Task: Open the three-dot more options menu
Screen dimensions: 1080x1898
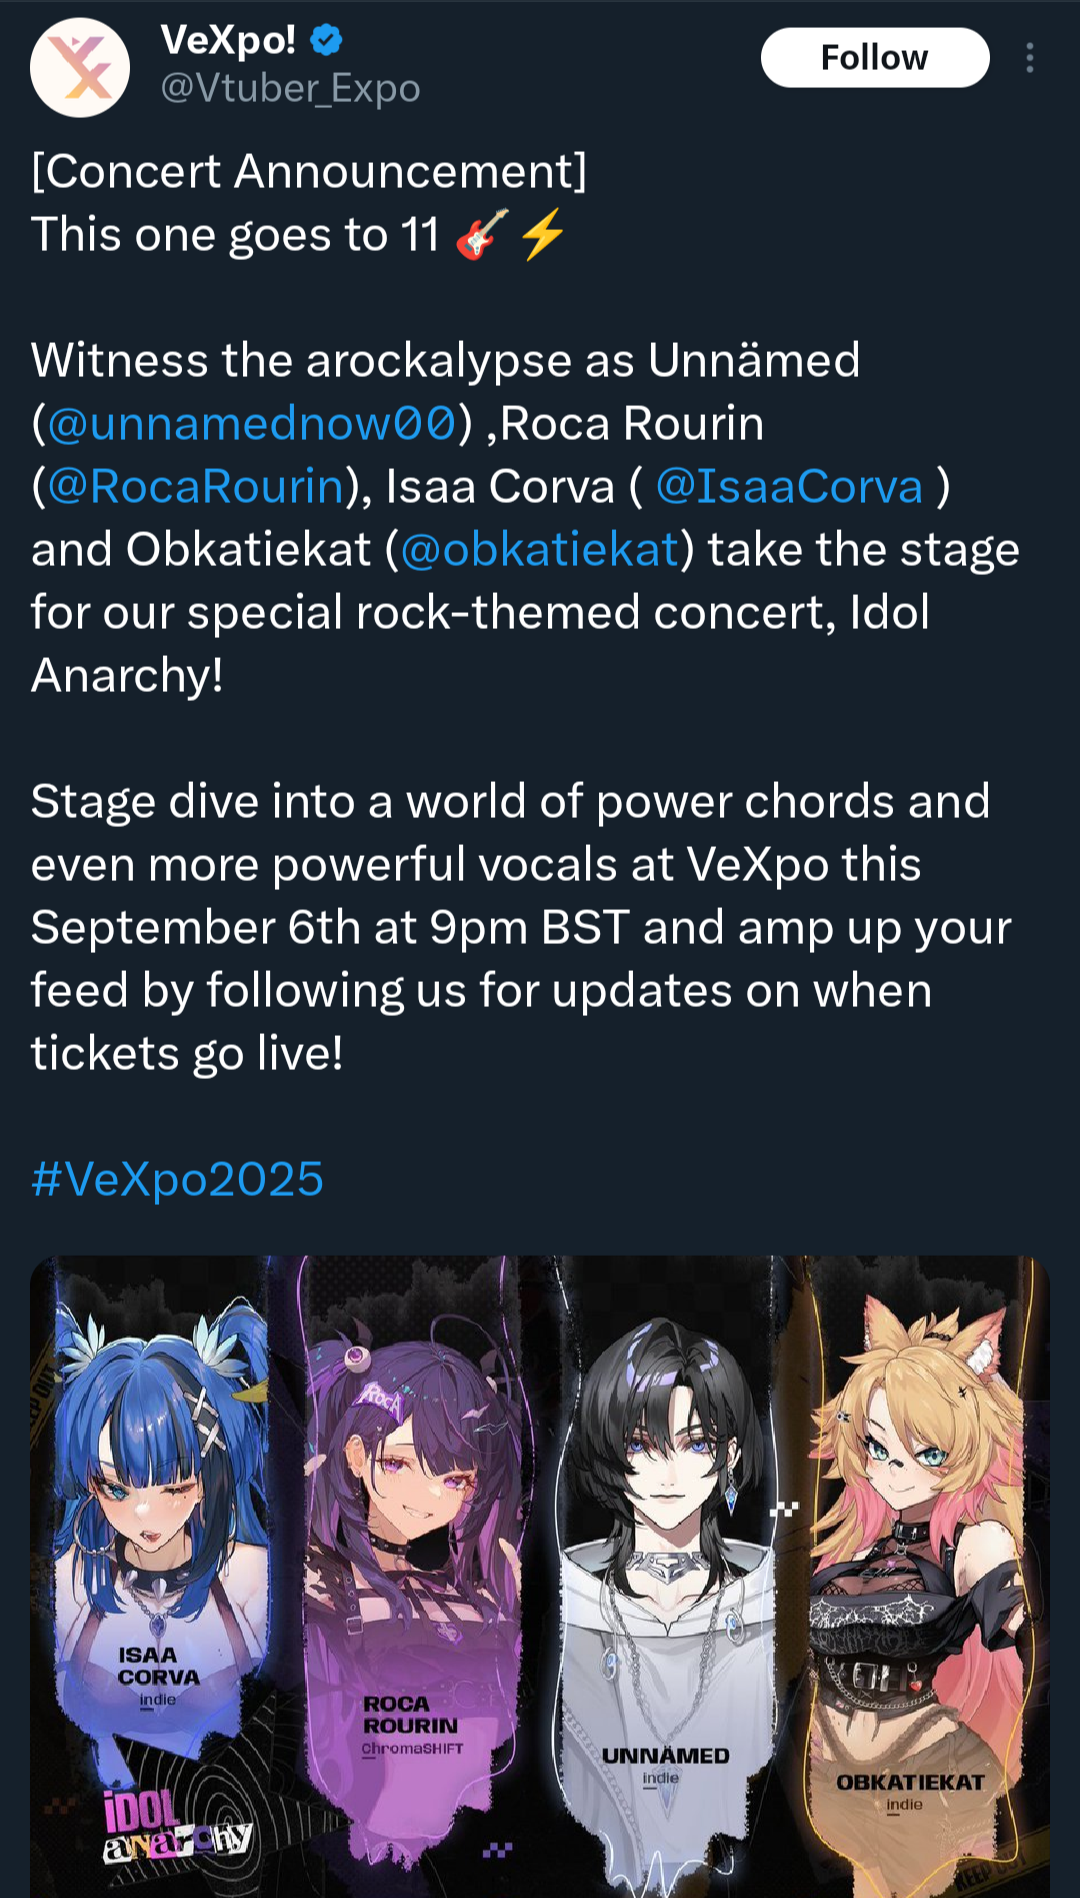Action: (x=1029, y=58)
